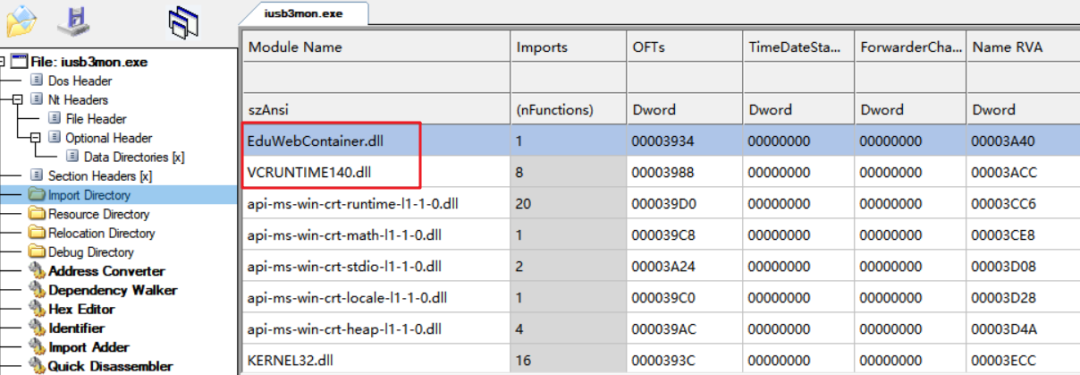Click the Open File folder toolbar icon
1080x375 pixels.
point(21,21)
